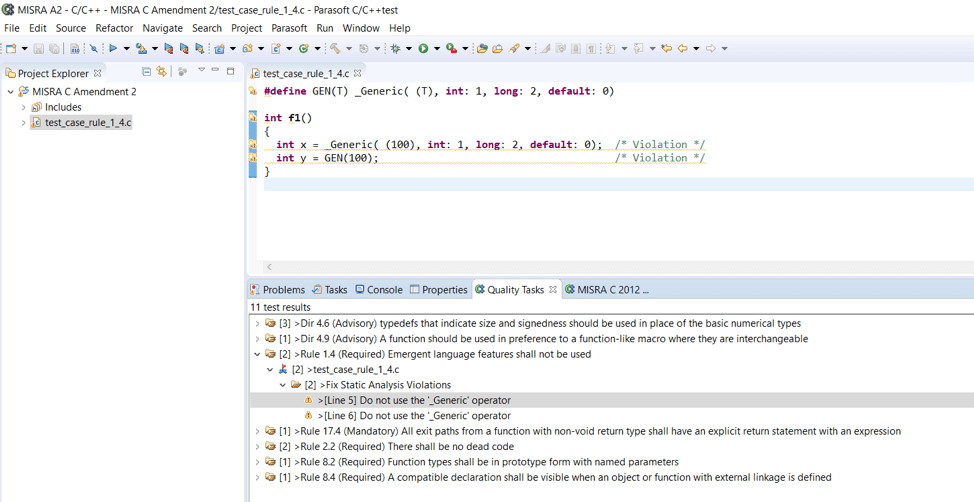
Task: Click the Build hammer icon
Action: tap(335, 48)
